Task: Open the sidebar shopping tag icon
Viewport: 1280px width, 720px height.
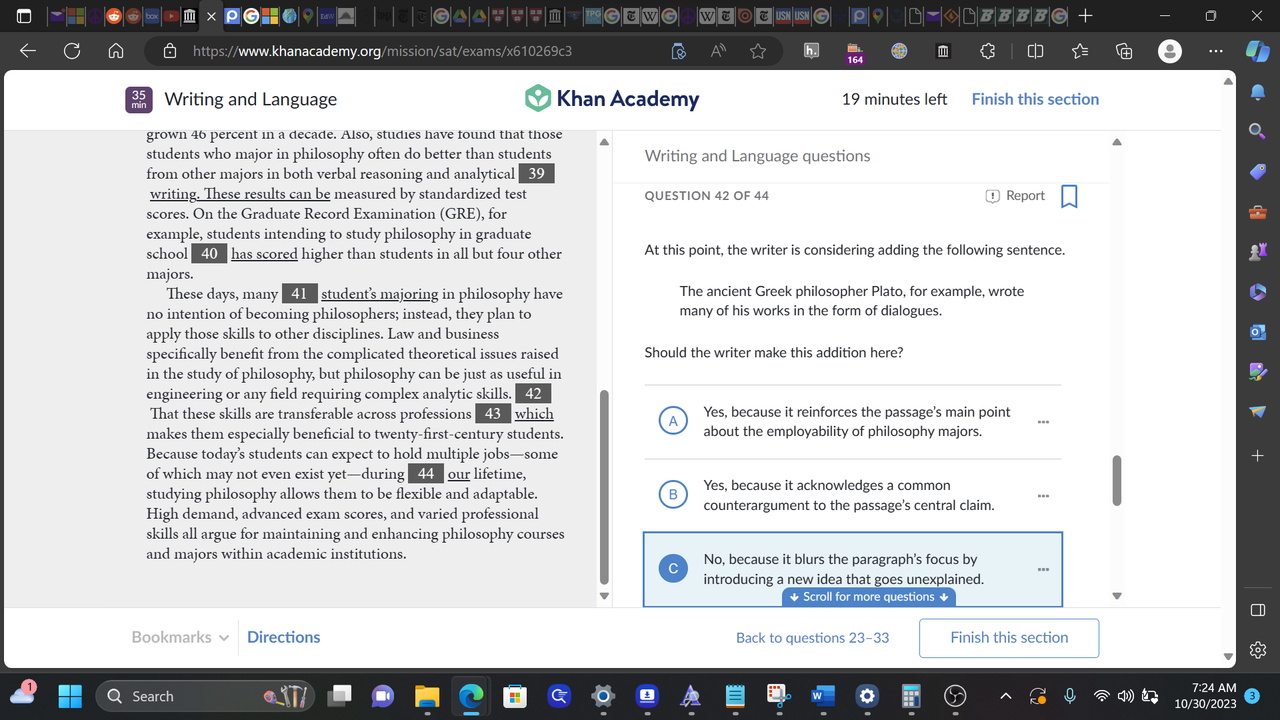Action: click(x=1258, y=171)
